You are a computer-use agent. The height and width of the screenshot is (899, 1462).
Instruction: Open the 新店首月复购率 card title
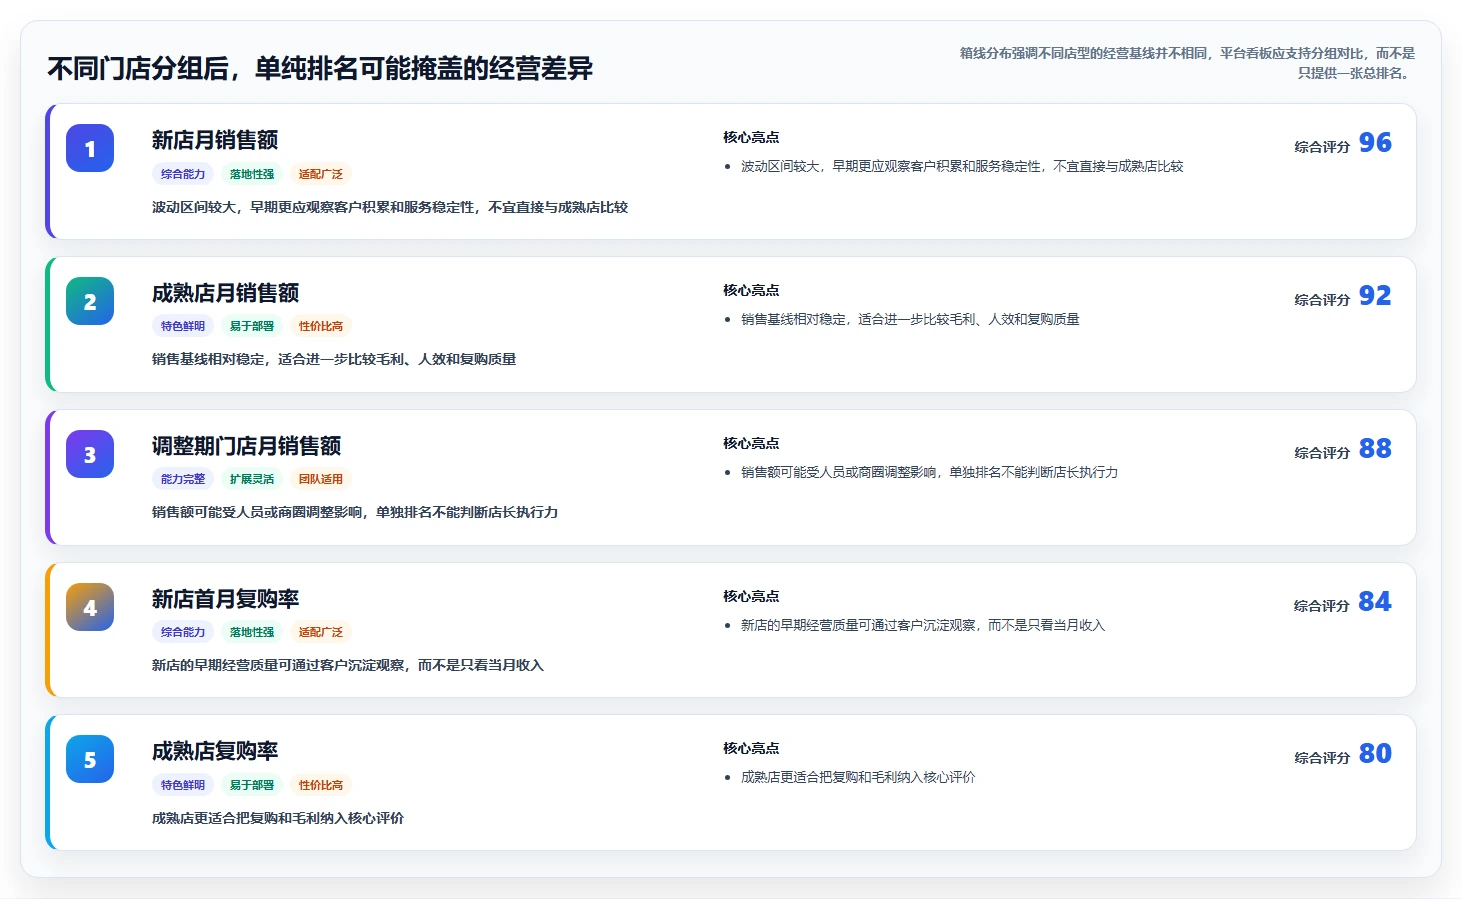225,599
